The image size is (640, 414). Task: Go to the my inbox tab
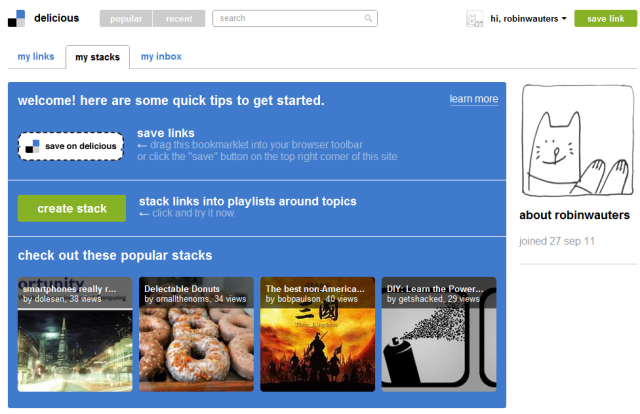click(161, 57)
